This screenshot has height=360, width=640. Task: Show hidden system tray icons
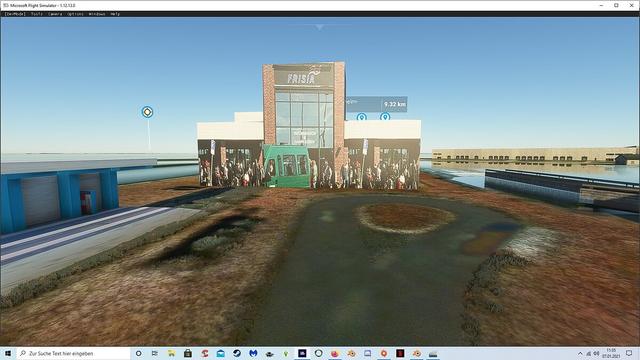(580, 353)
